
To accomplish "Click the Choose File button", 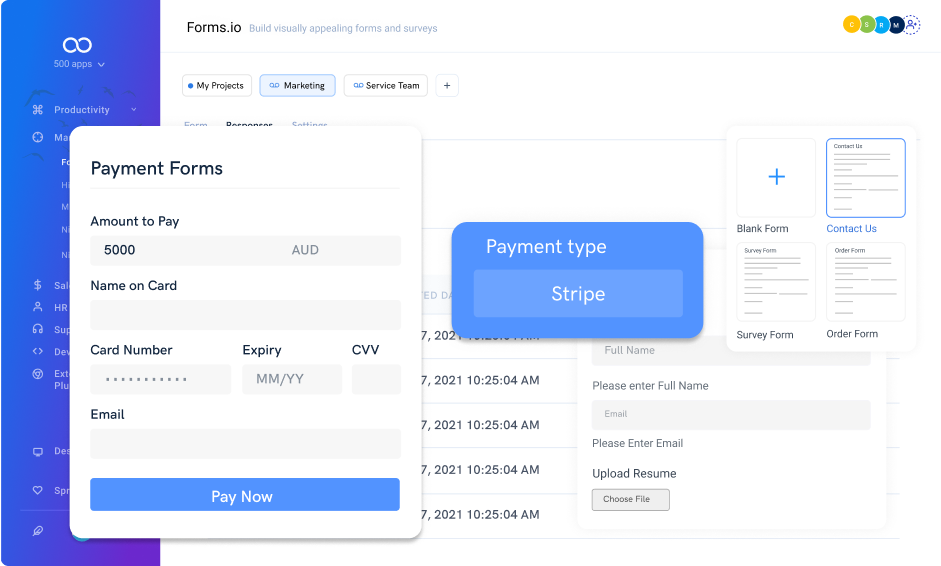I will coord(630,499).
